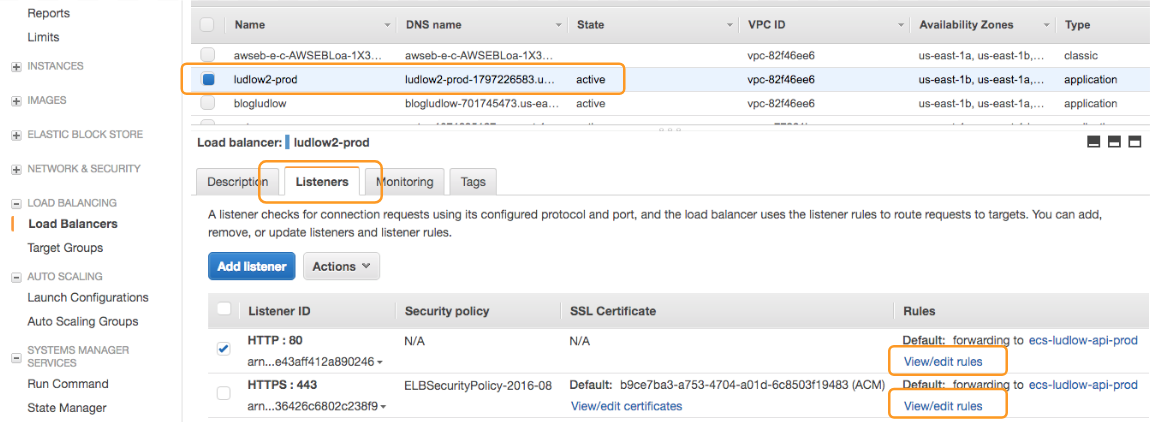Screen dimensions: 1152x422
Task: Expand the HTTP listener ARN dropdown arrow
Action: [x=379, y=362]
